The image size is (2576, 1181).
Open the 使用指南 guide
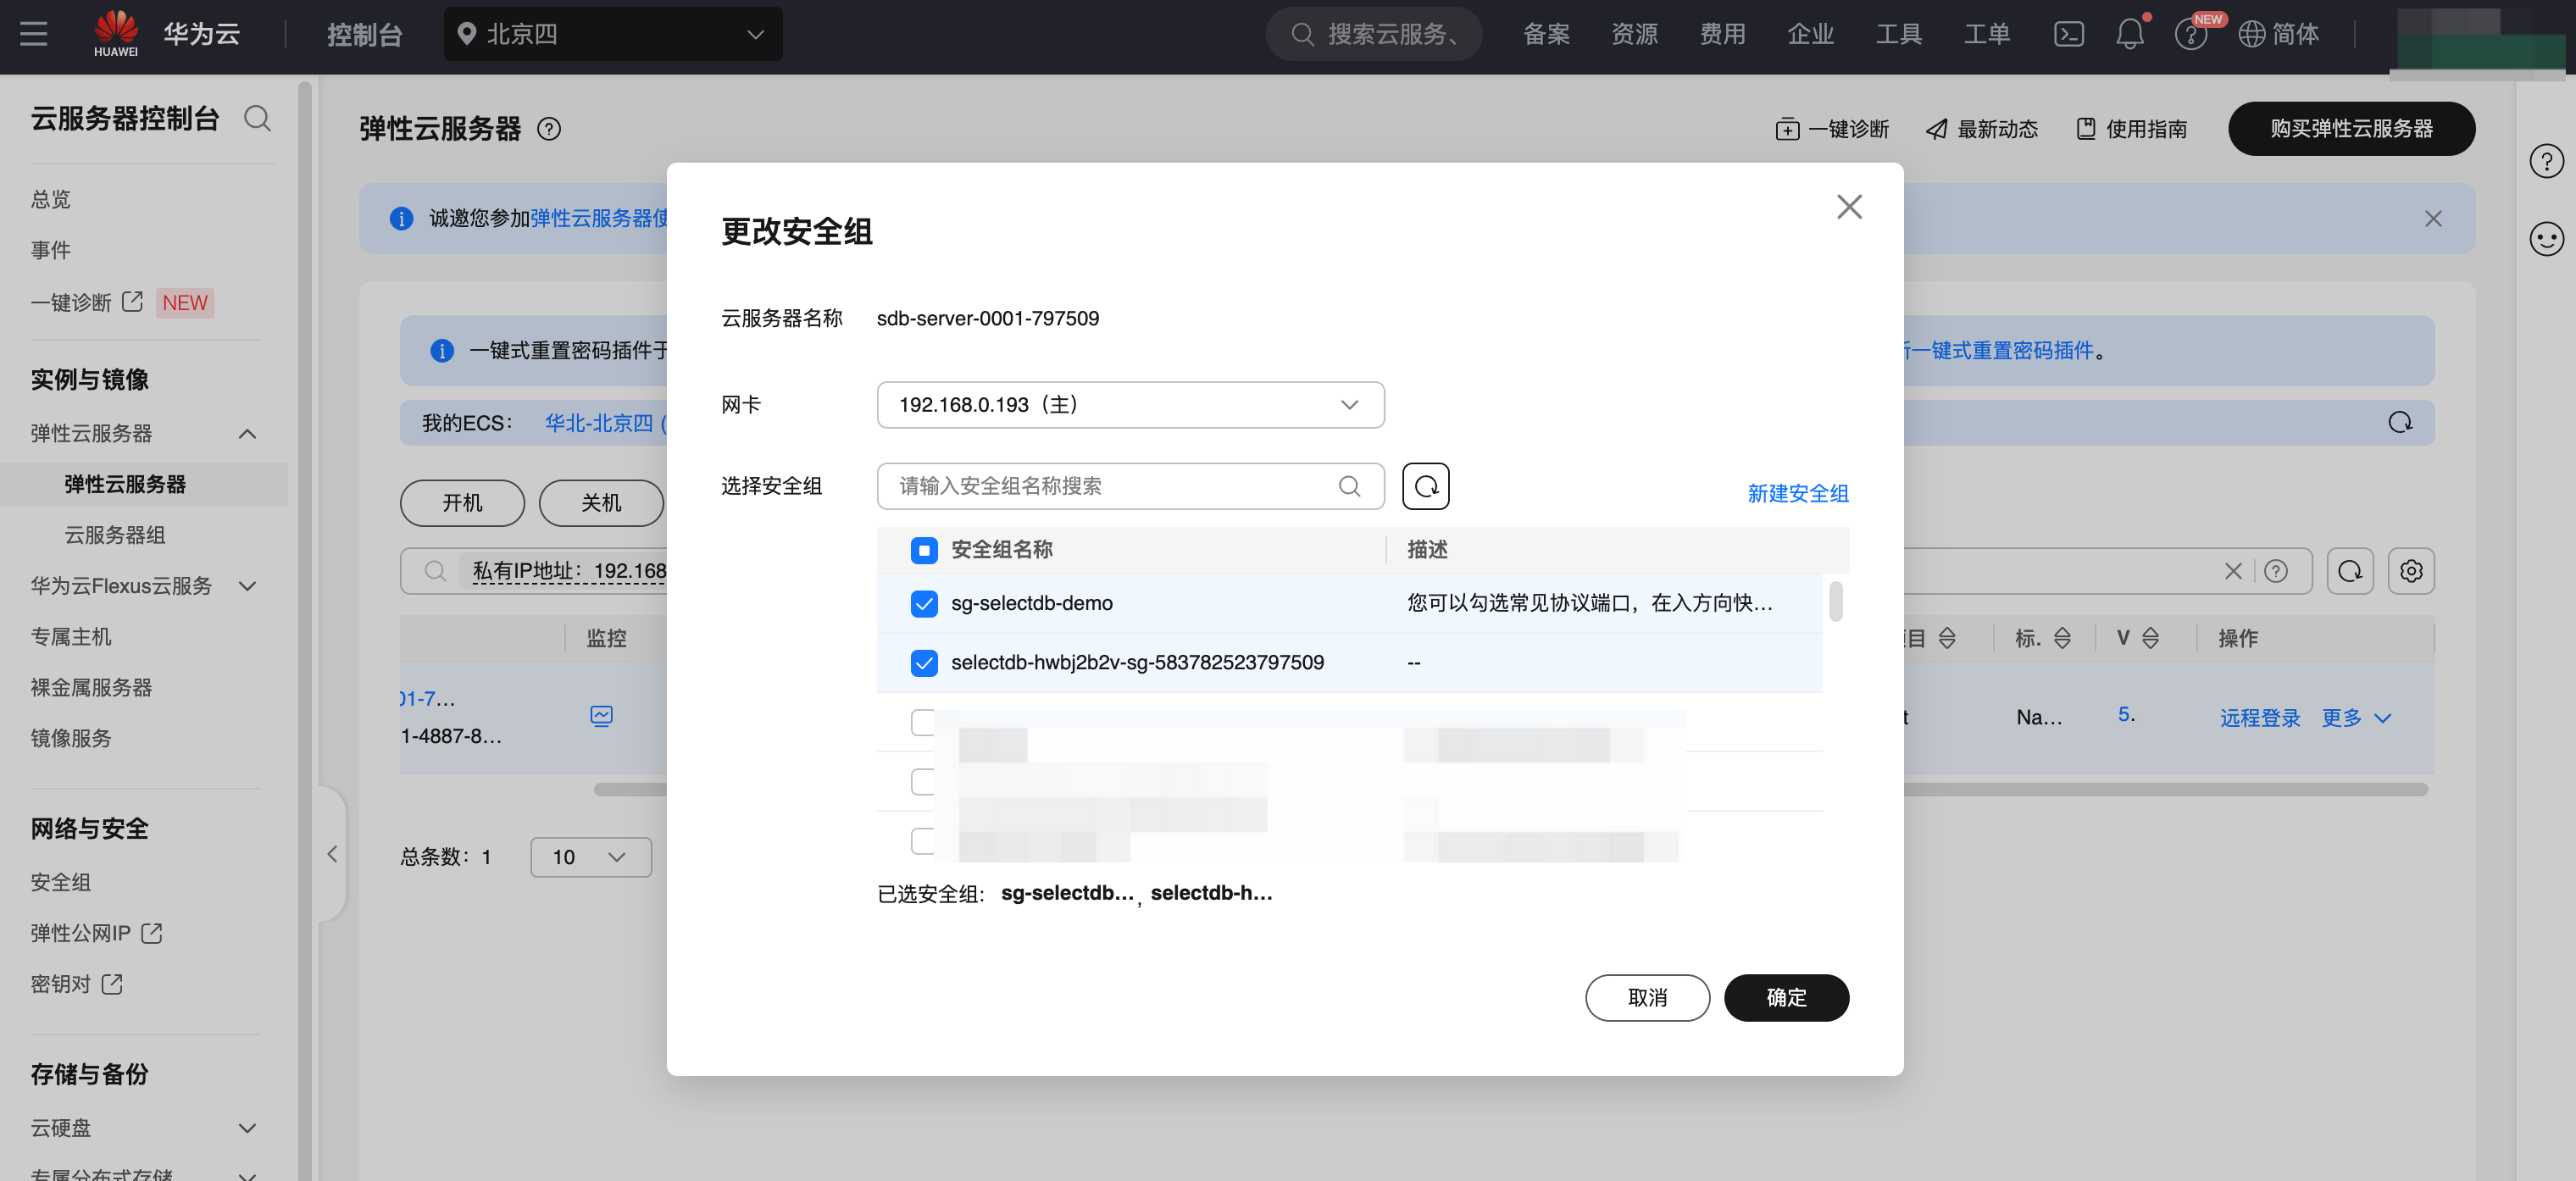(x=2131, y=129)
